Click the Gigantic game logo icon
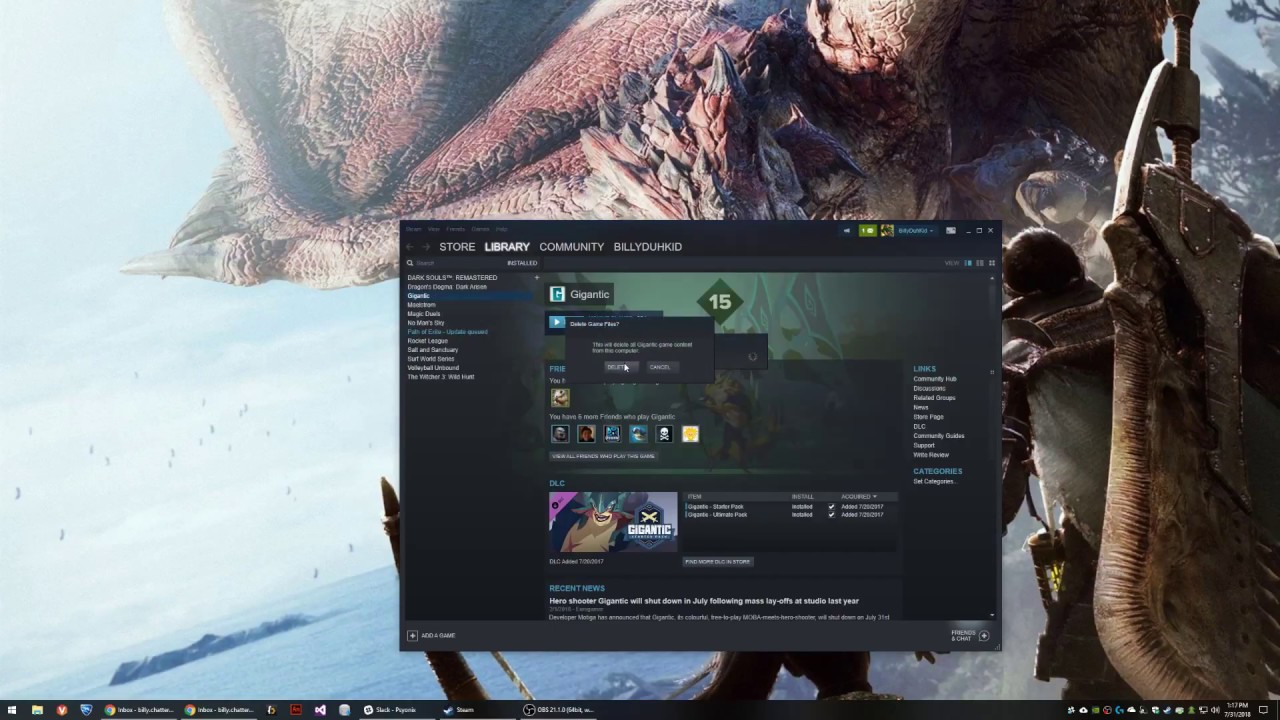Viewport: 1280px width, 720px height. (x=558, y=294)
